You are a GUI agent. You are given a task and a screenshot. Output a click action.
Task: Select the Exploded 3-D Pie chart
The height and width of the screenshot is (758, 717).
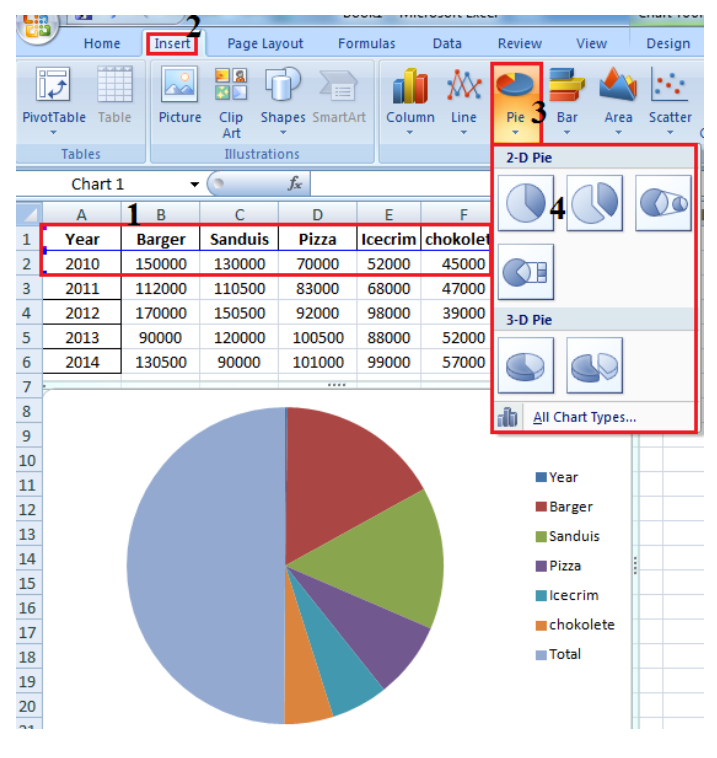[595, 365]
